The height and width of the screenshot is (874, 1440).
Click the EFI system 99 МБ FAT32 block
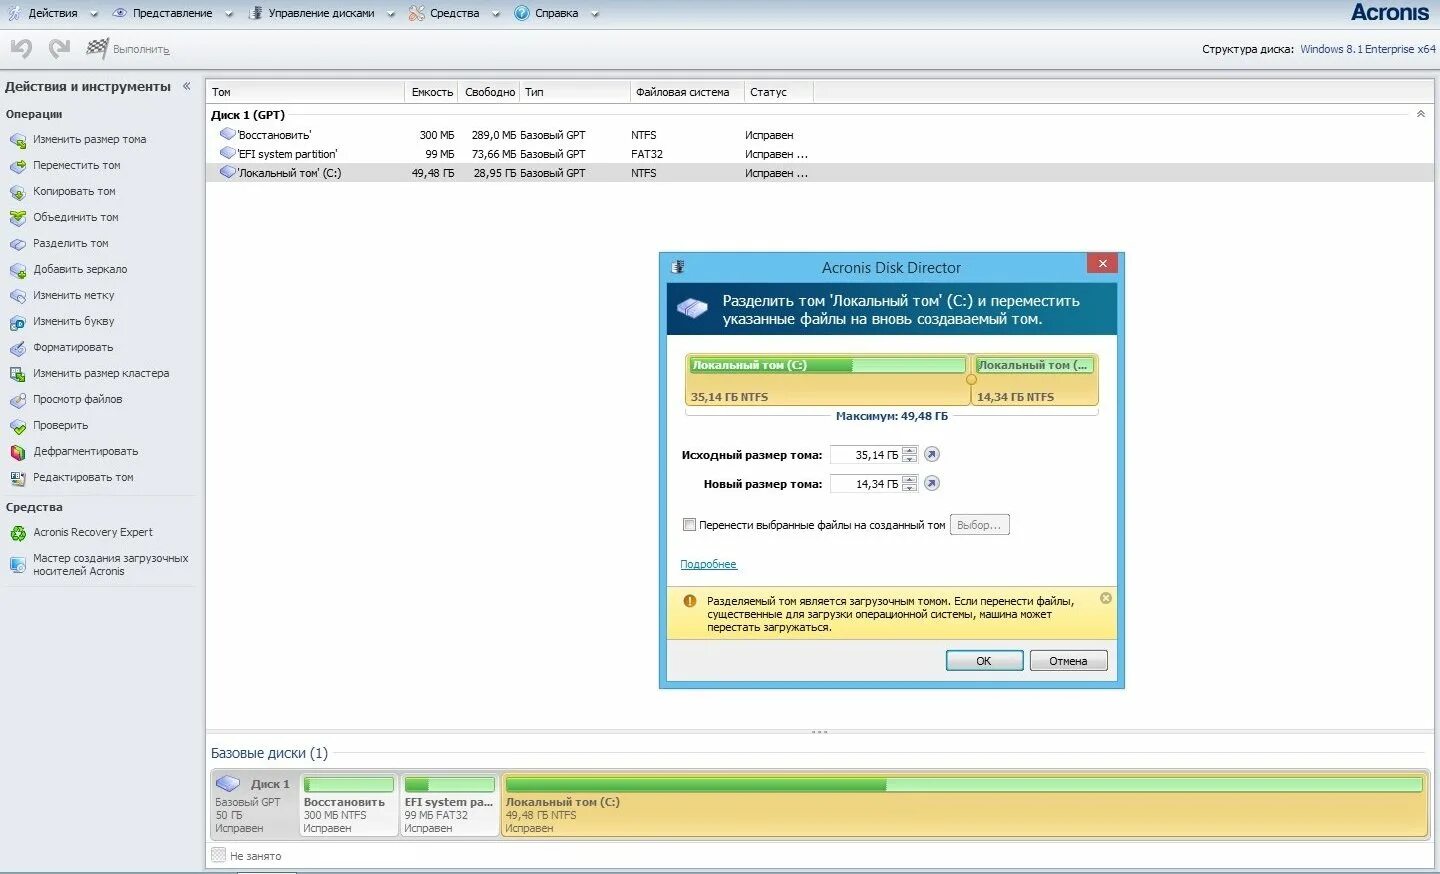pos(449,804)
